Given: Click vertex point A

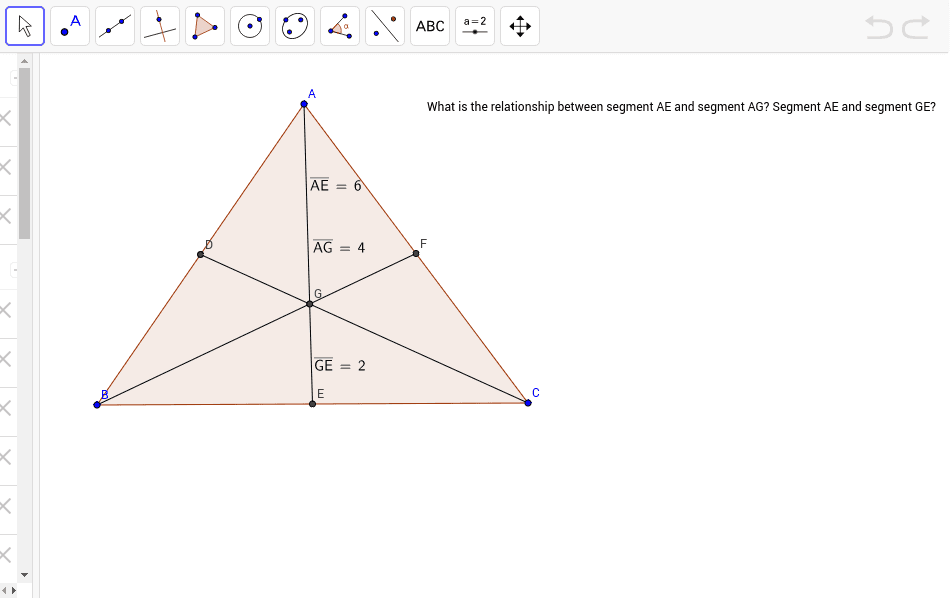Looking at the screenshot, I should 304,104.
